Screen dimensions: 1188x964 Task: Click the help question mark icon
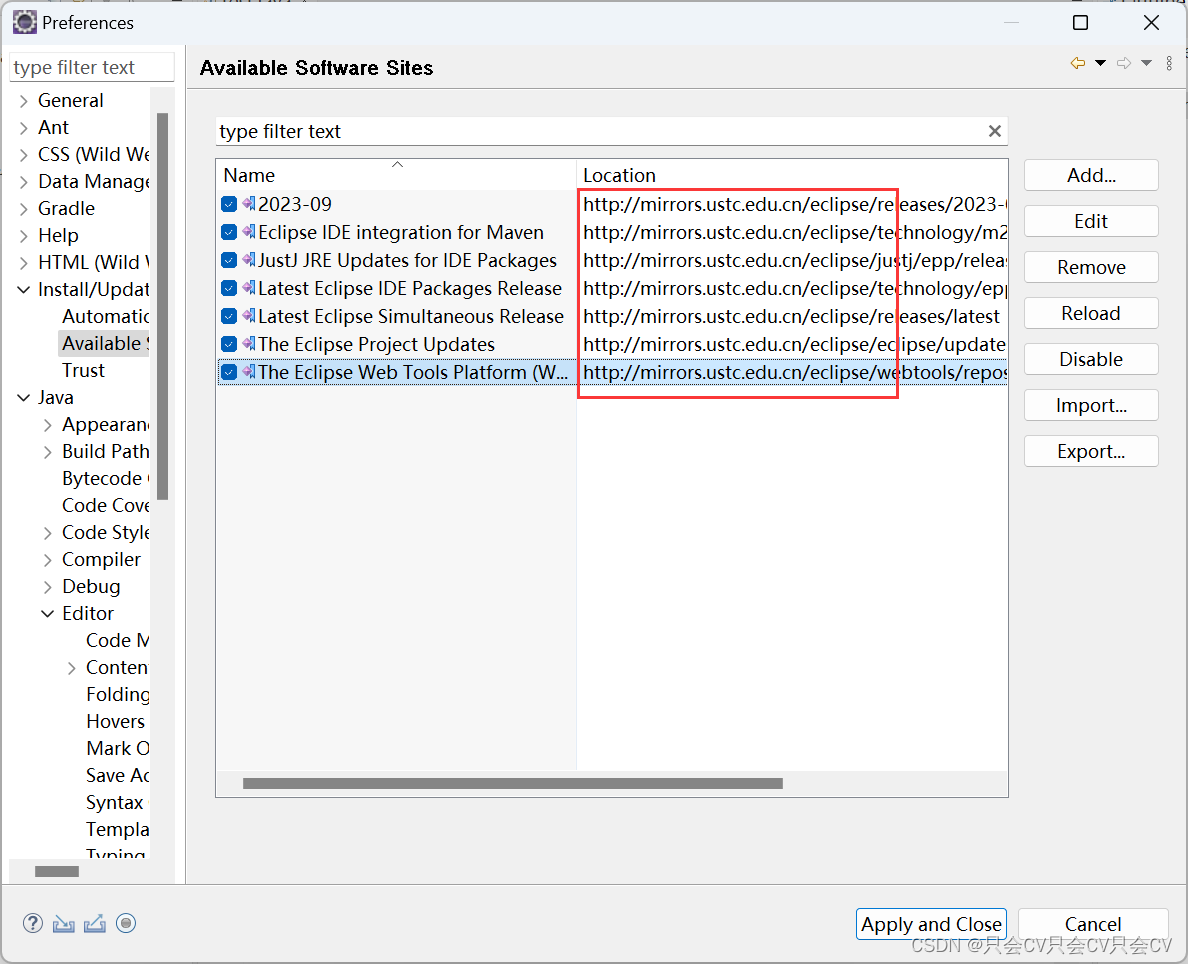(33, 924)
